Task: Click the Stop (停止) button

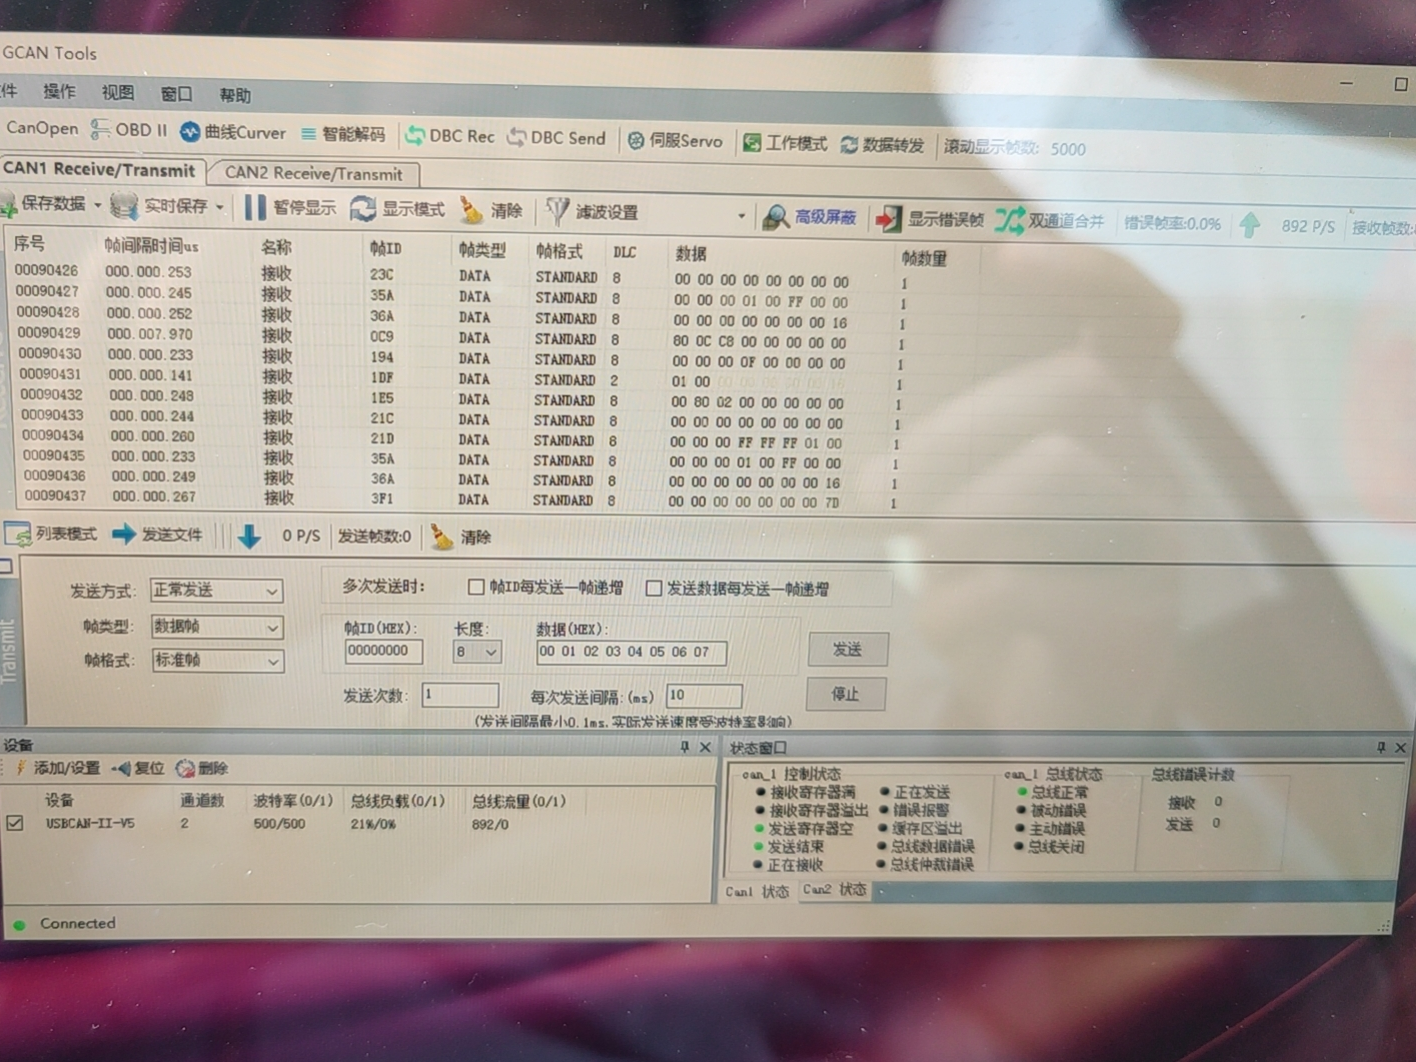Action: (x=845, y=694)
